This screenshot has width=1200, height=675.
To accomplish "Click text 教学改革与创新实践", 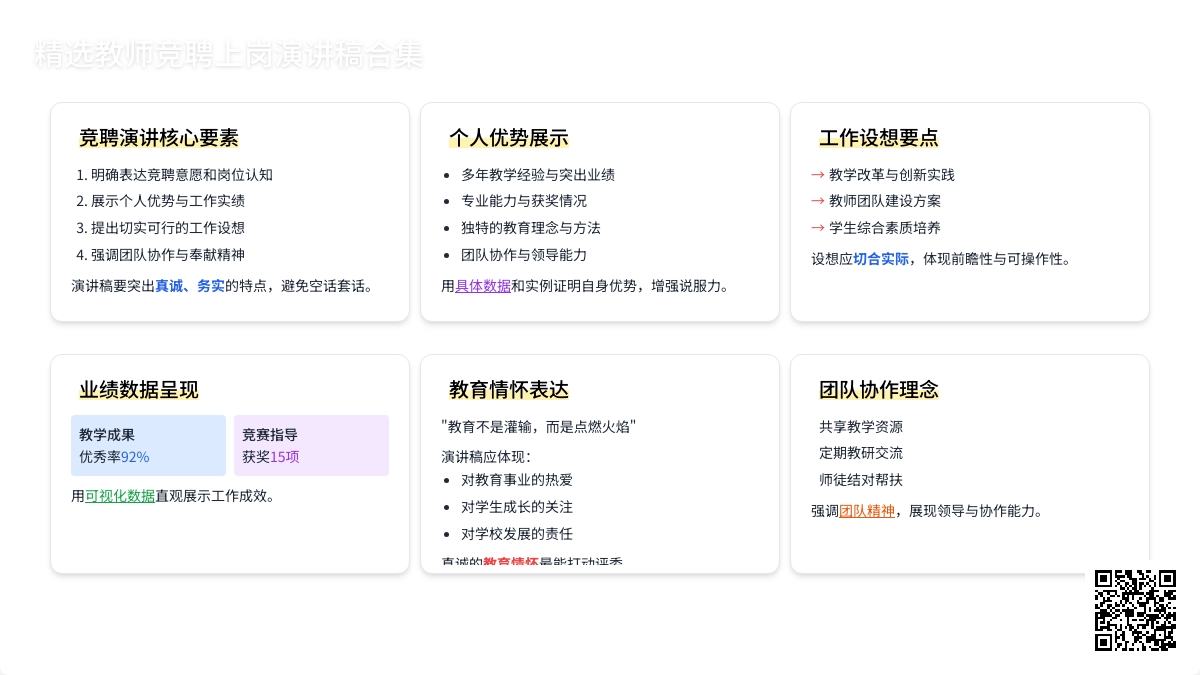I will (892, 174).
